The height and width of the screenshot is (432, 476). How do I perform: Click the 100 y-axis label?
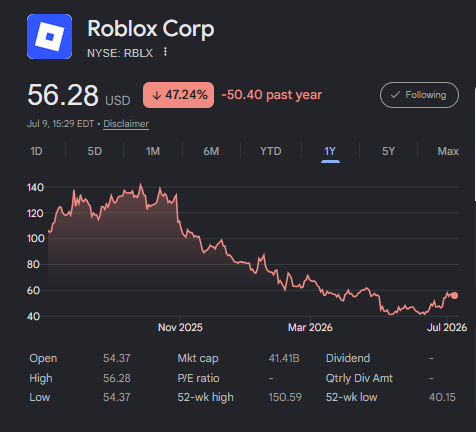pos(35,239)
